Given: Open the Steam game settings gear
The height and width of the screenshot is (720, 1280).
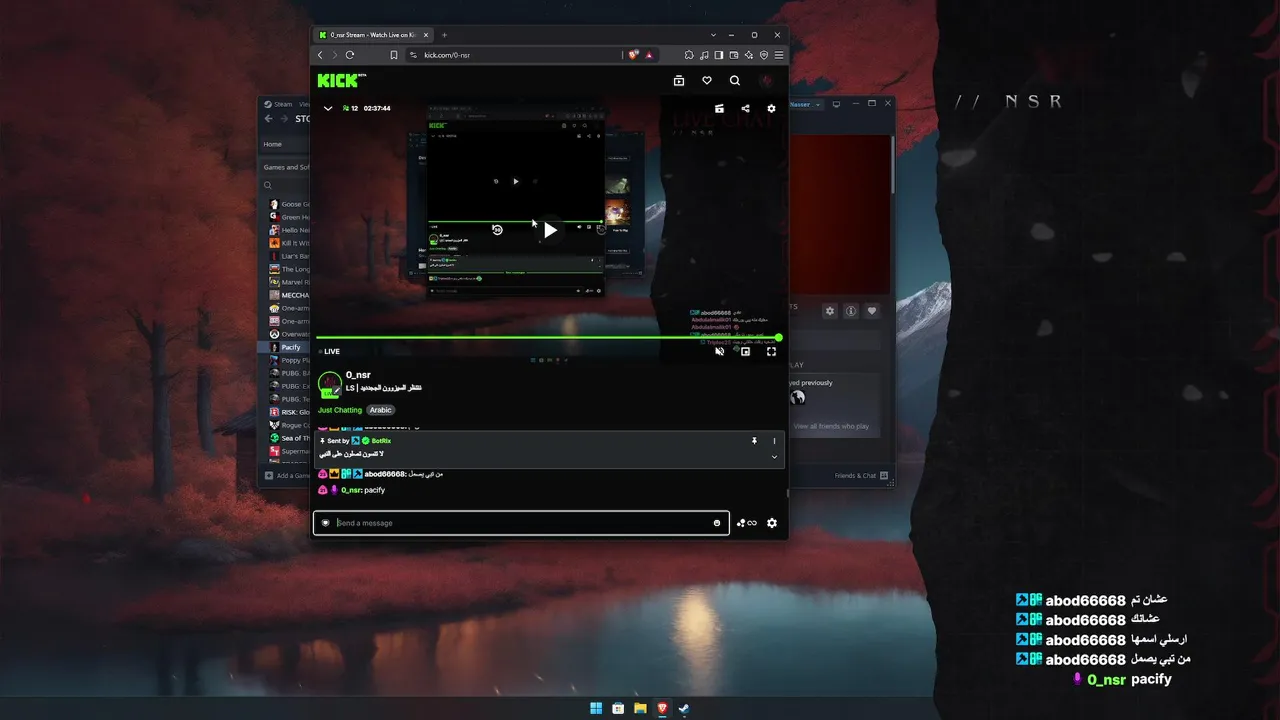Looking at the screenshot, I should [x=829, y=311].
